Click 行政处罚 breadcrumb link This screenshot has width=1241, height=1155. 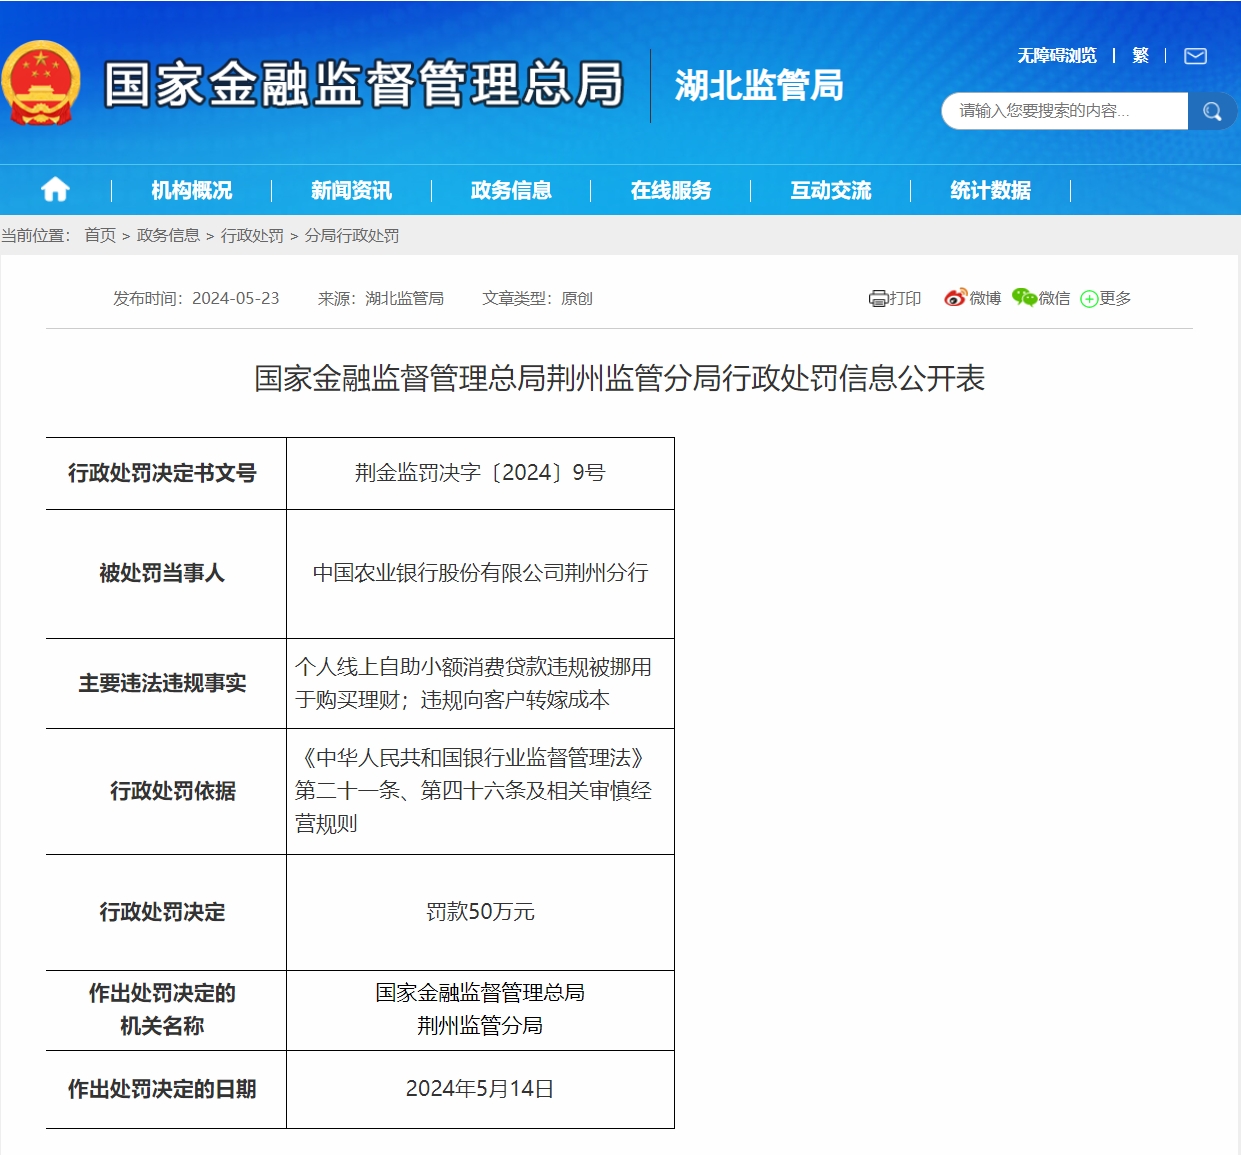point(252,235)
